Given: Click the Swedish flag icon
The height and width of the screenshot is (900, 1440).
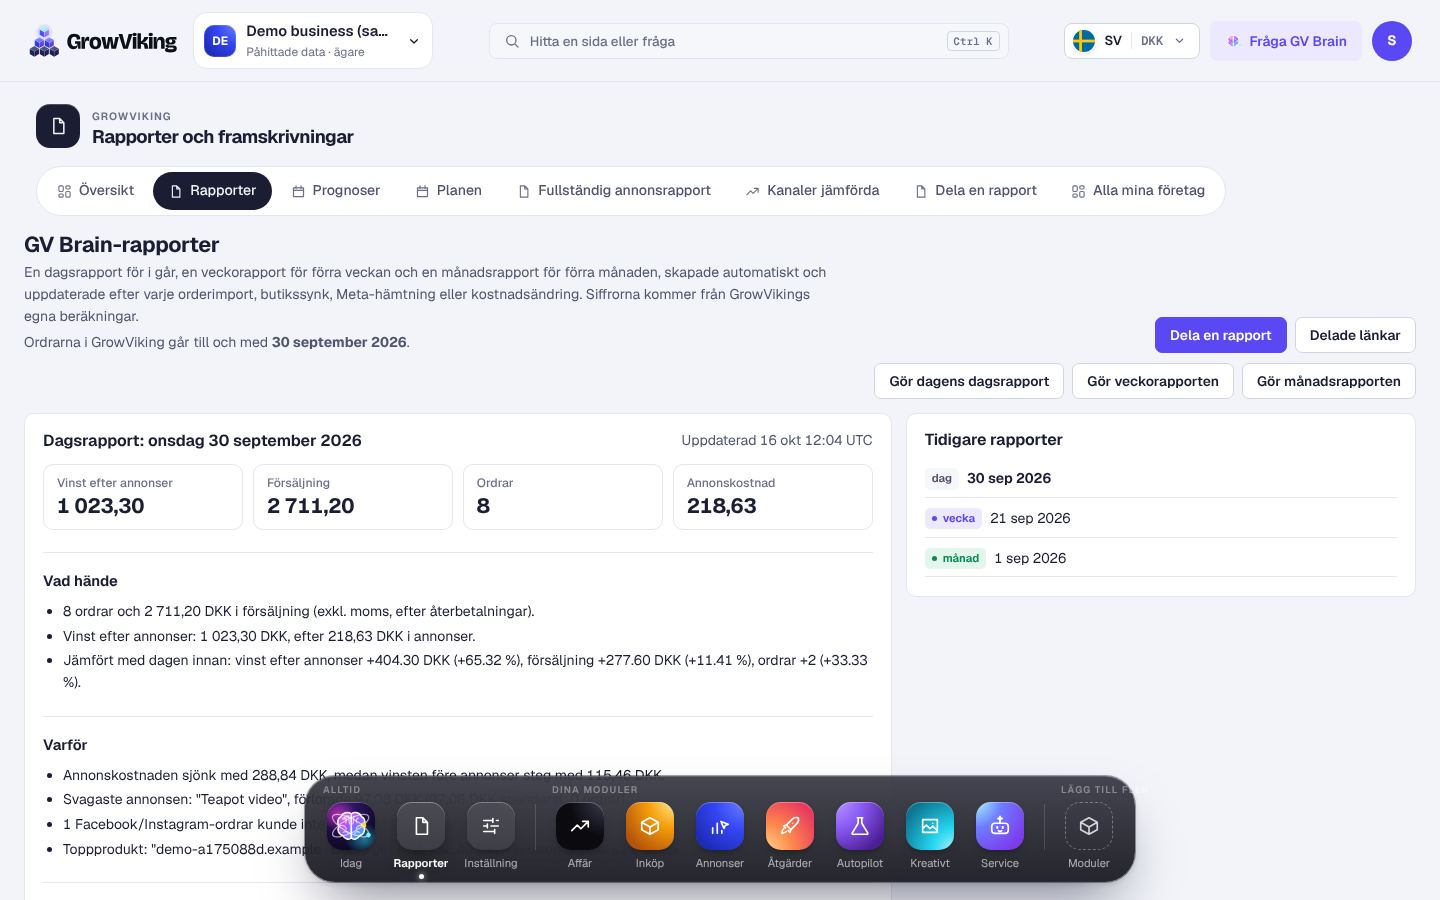Looking at the screenshot, I should click(x=1084, y=41).
